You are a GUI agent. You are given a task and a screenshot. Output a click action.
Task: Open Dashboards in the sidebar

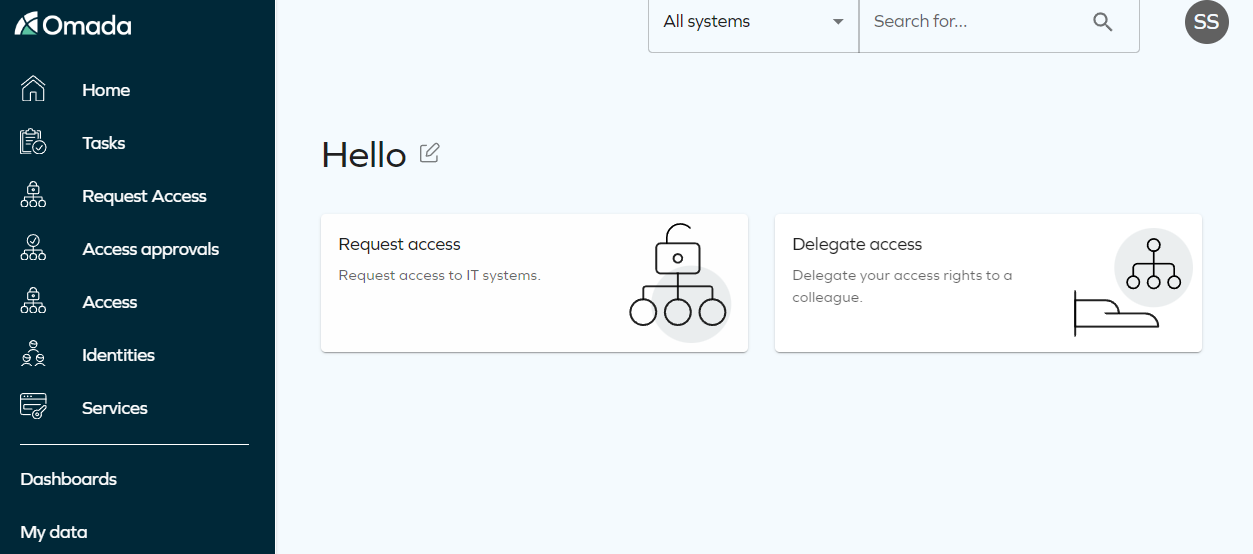(x=68, y=479)
